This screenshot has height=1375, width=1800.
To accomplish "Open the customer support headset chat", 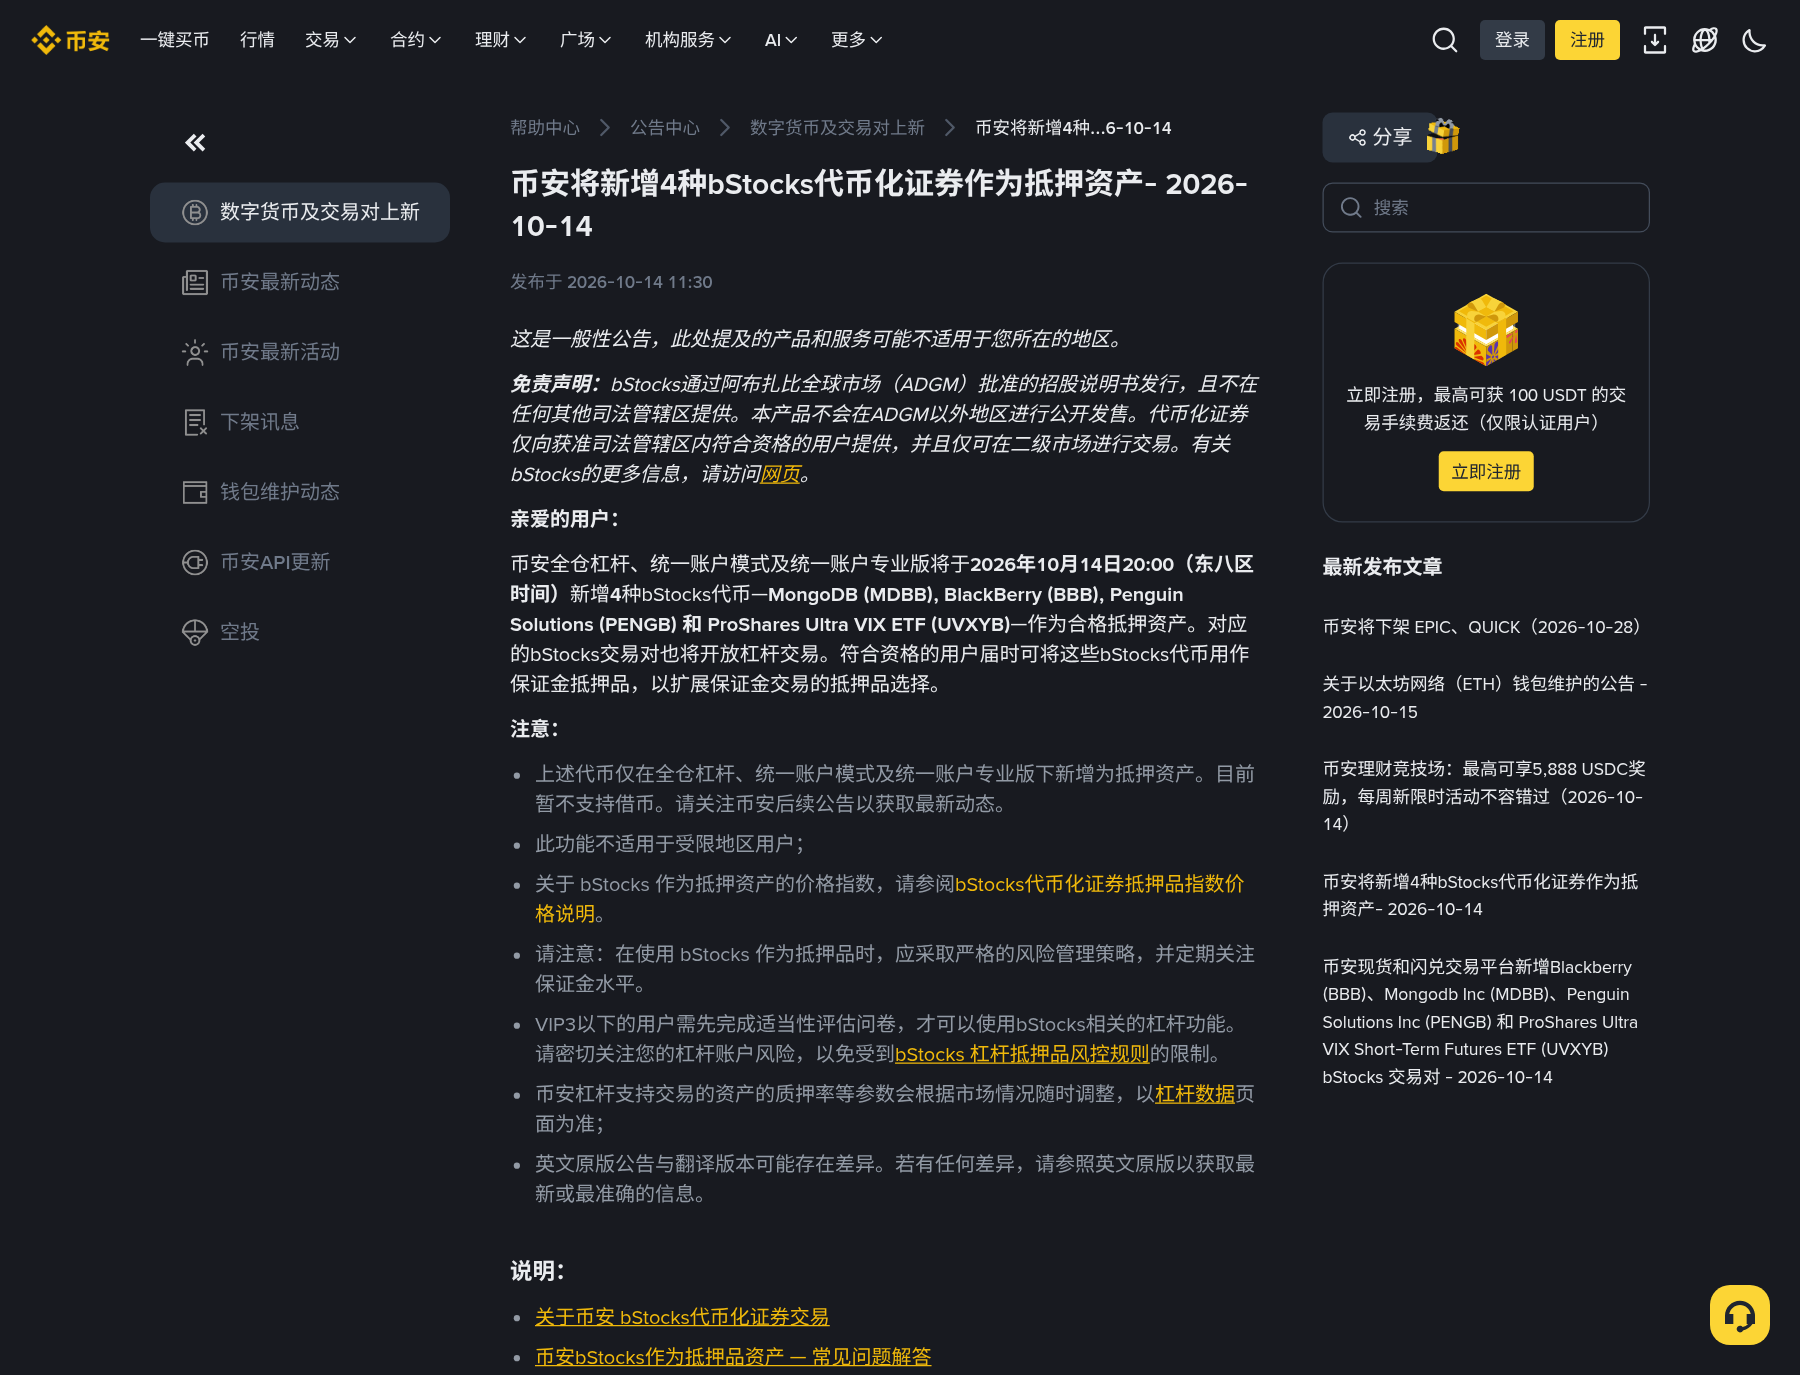I will [1740, 1315].
